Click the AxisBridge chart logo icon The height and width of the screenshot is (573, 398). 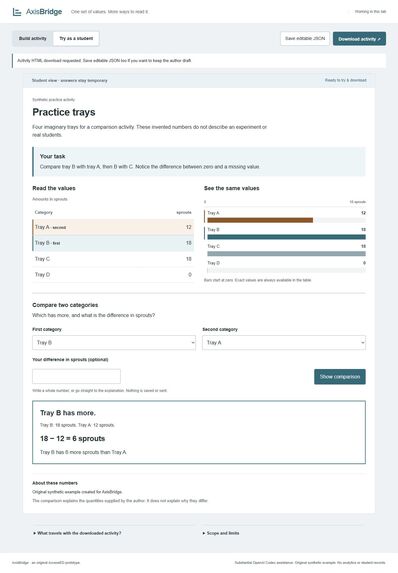click(x=17, y=12)
